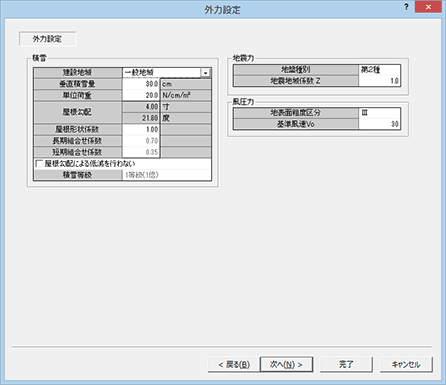Click the 次へ(N) button
This screenshot has width=446, height=385.
pyautogui.click(x=286, y=364)
